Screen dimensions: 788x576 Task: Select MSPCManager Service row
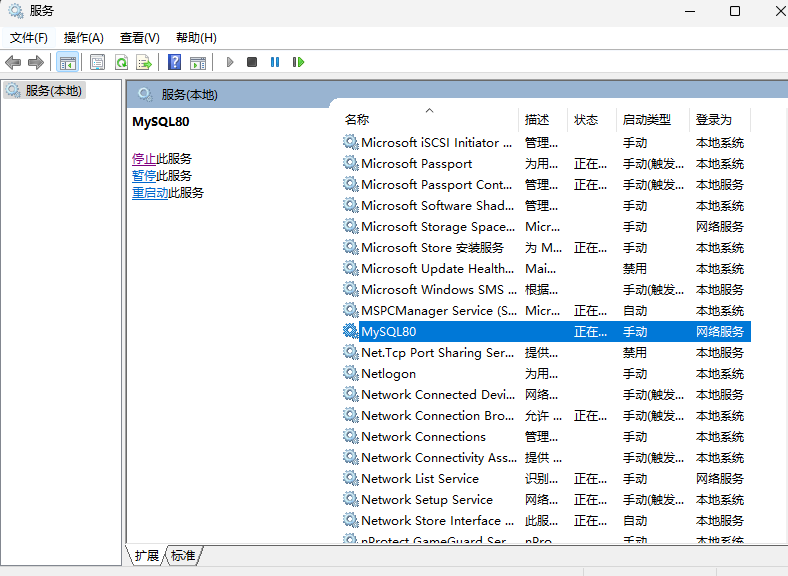pos(547,311)
